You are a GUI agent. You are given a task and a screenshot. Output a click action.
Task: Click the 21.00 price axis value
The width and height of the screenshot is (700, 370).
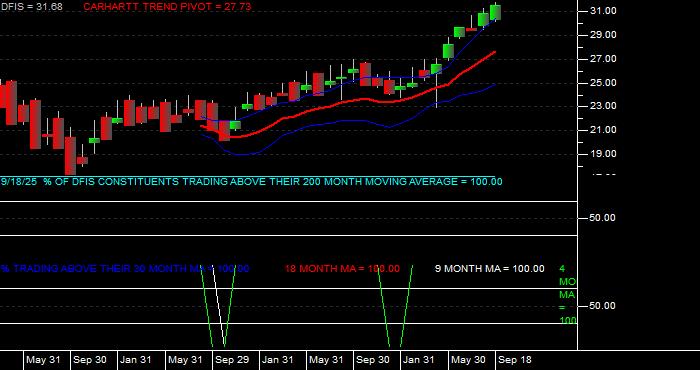click(x=603, y=130)
